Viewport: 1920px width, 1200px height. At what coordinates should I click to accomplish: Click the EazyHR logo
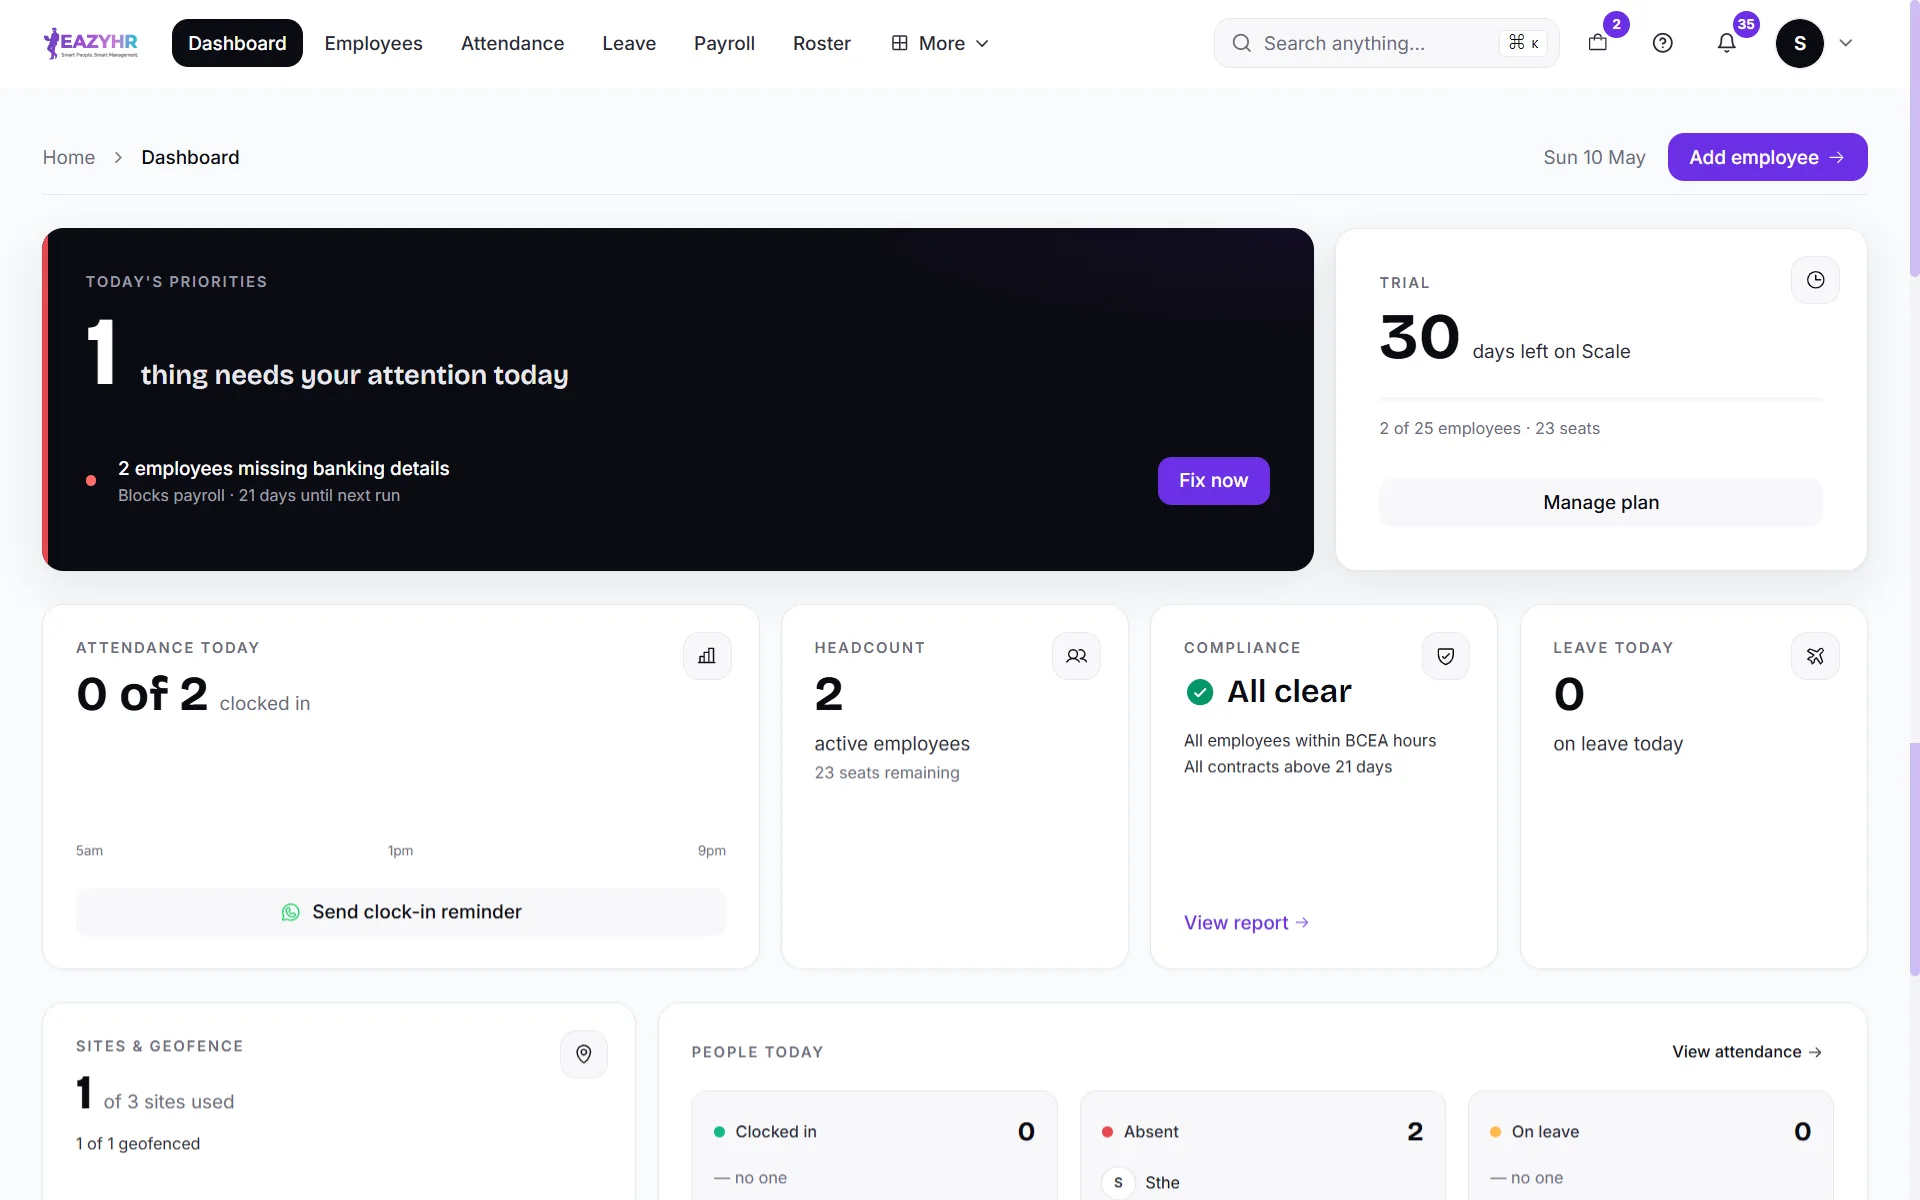coord(91,43)
